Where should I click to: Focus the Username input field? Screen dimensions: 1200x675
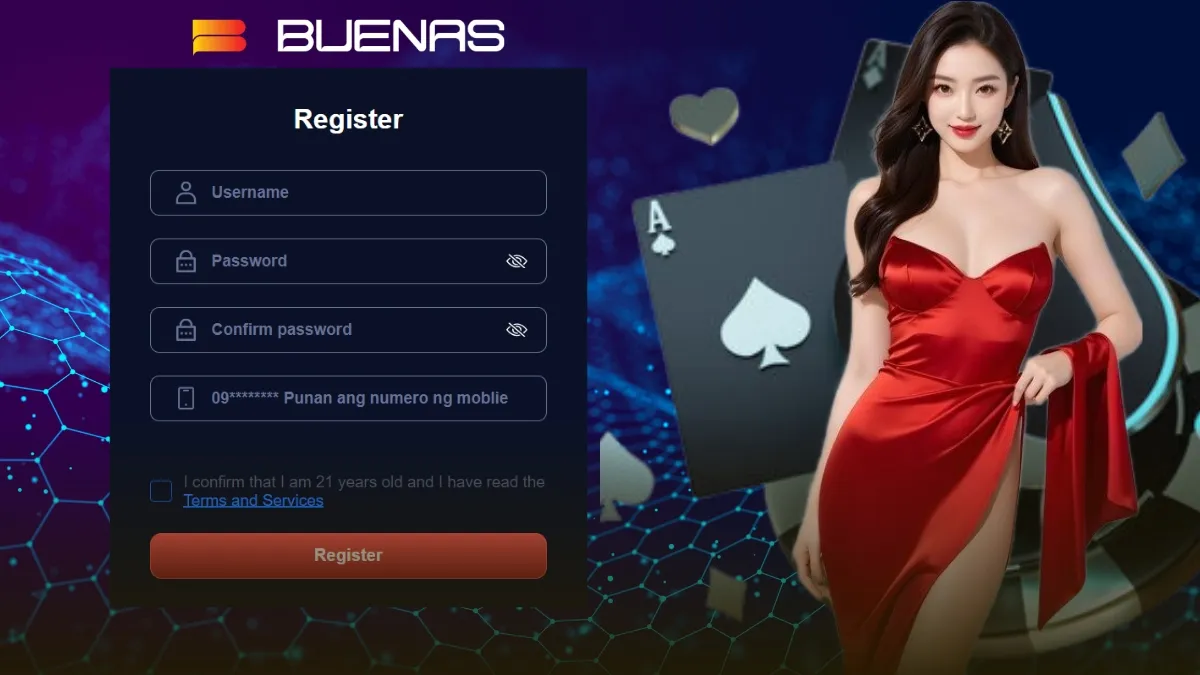tap(348, 193)
